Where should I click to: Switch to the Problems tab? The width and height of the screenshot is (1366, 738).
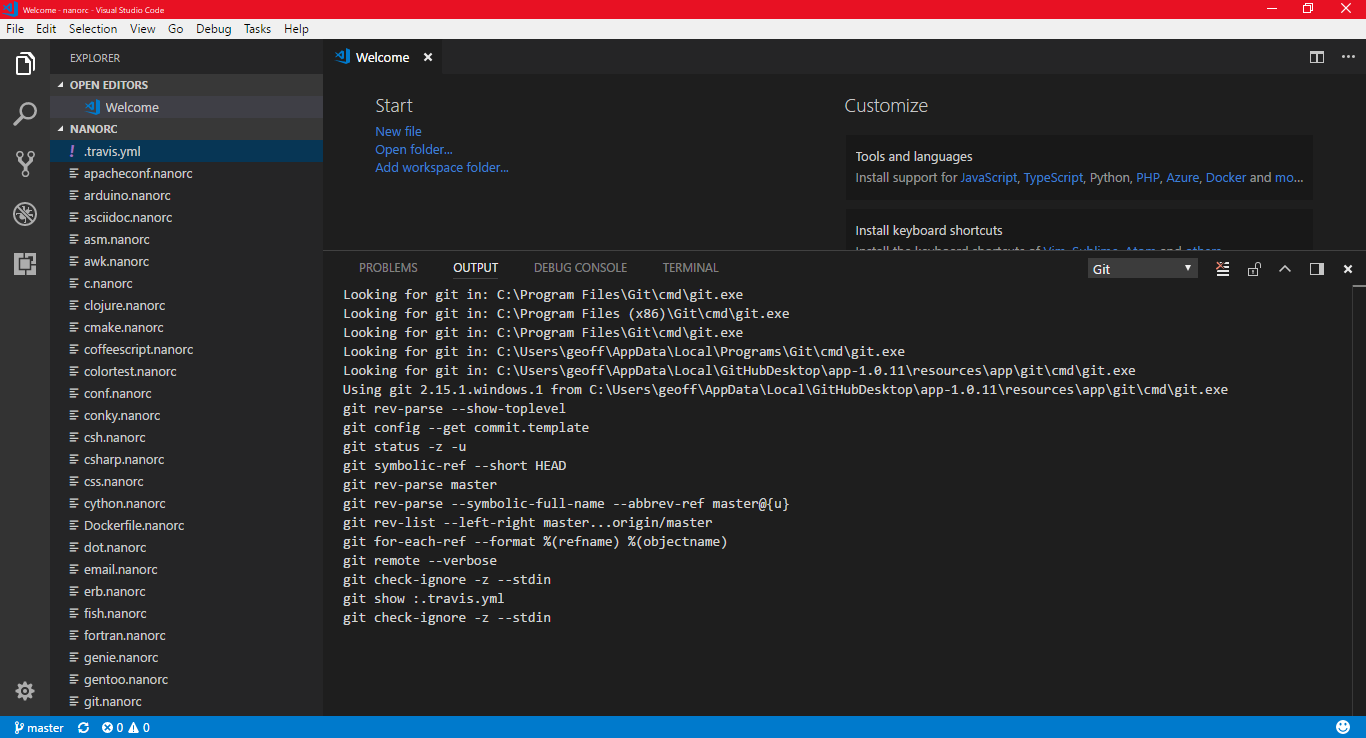[388, 268]
